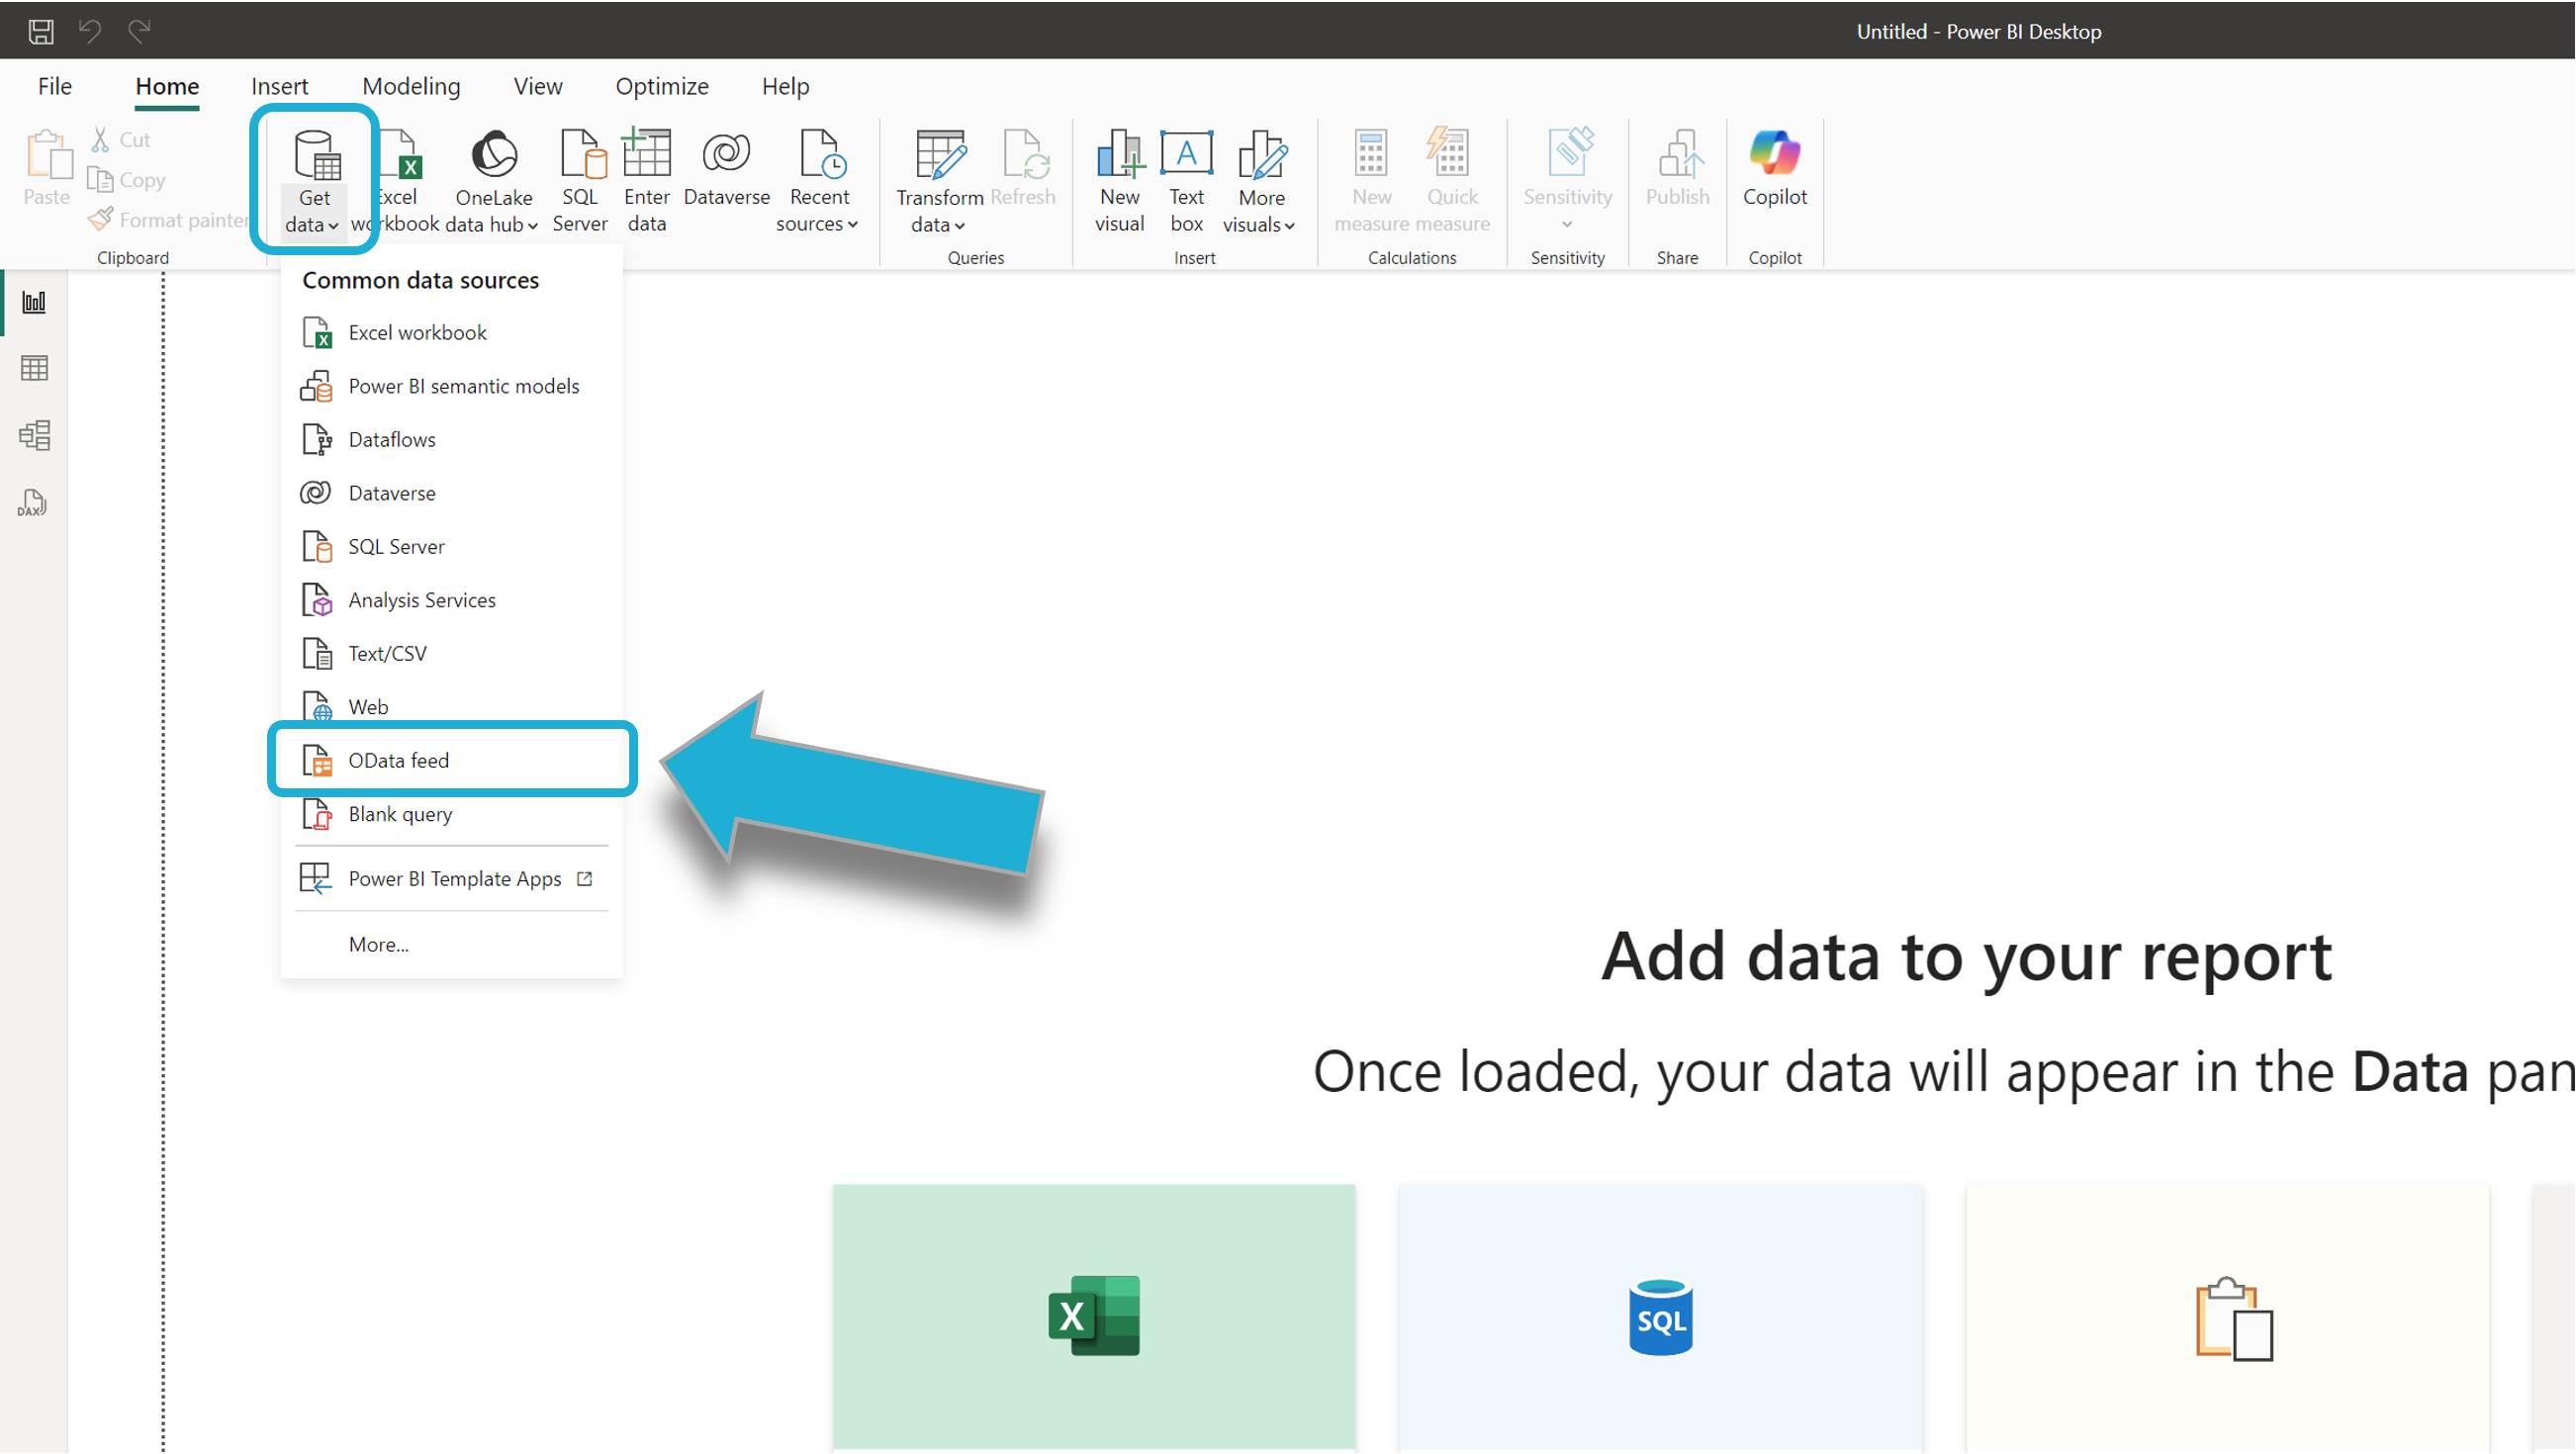Select OData feed from data sources
The height and width of the screenshot is (1454, 2576).
tap(399, 760)
